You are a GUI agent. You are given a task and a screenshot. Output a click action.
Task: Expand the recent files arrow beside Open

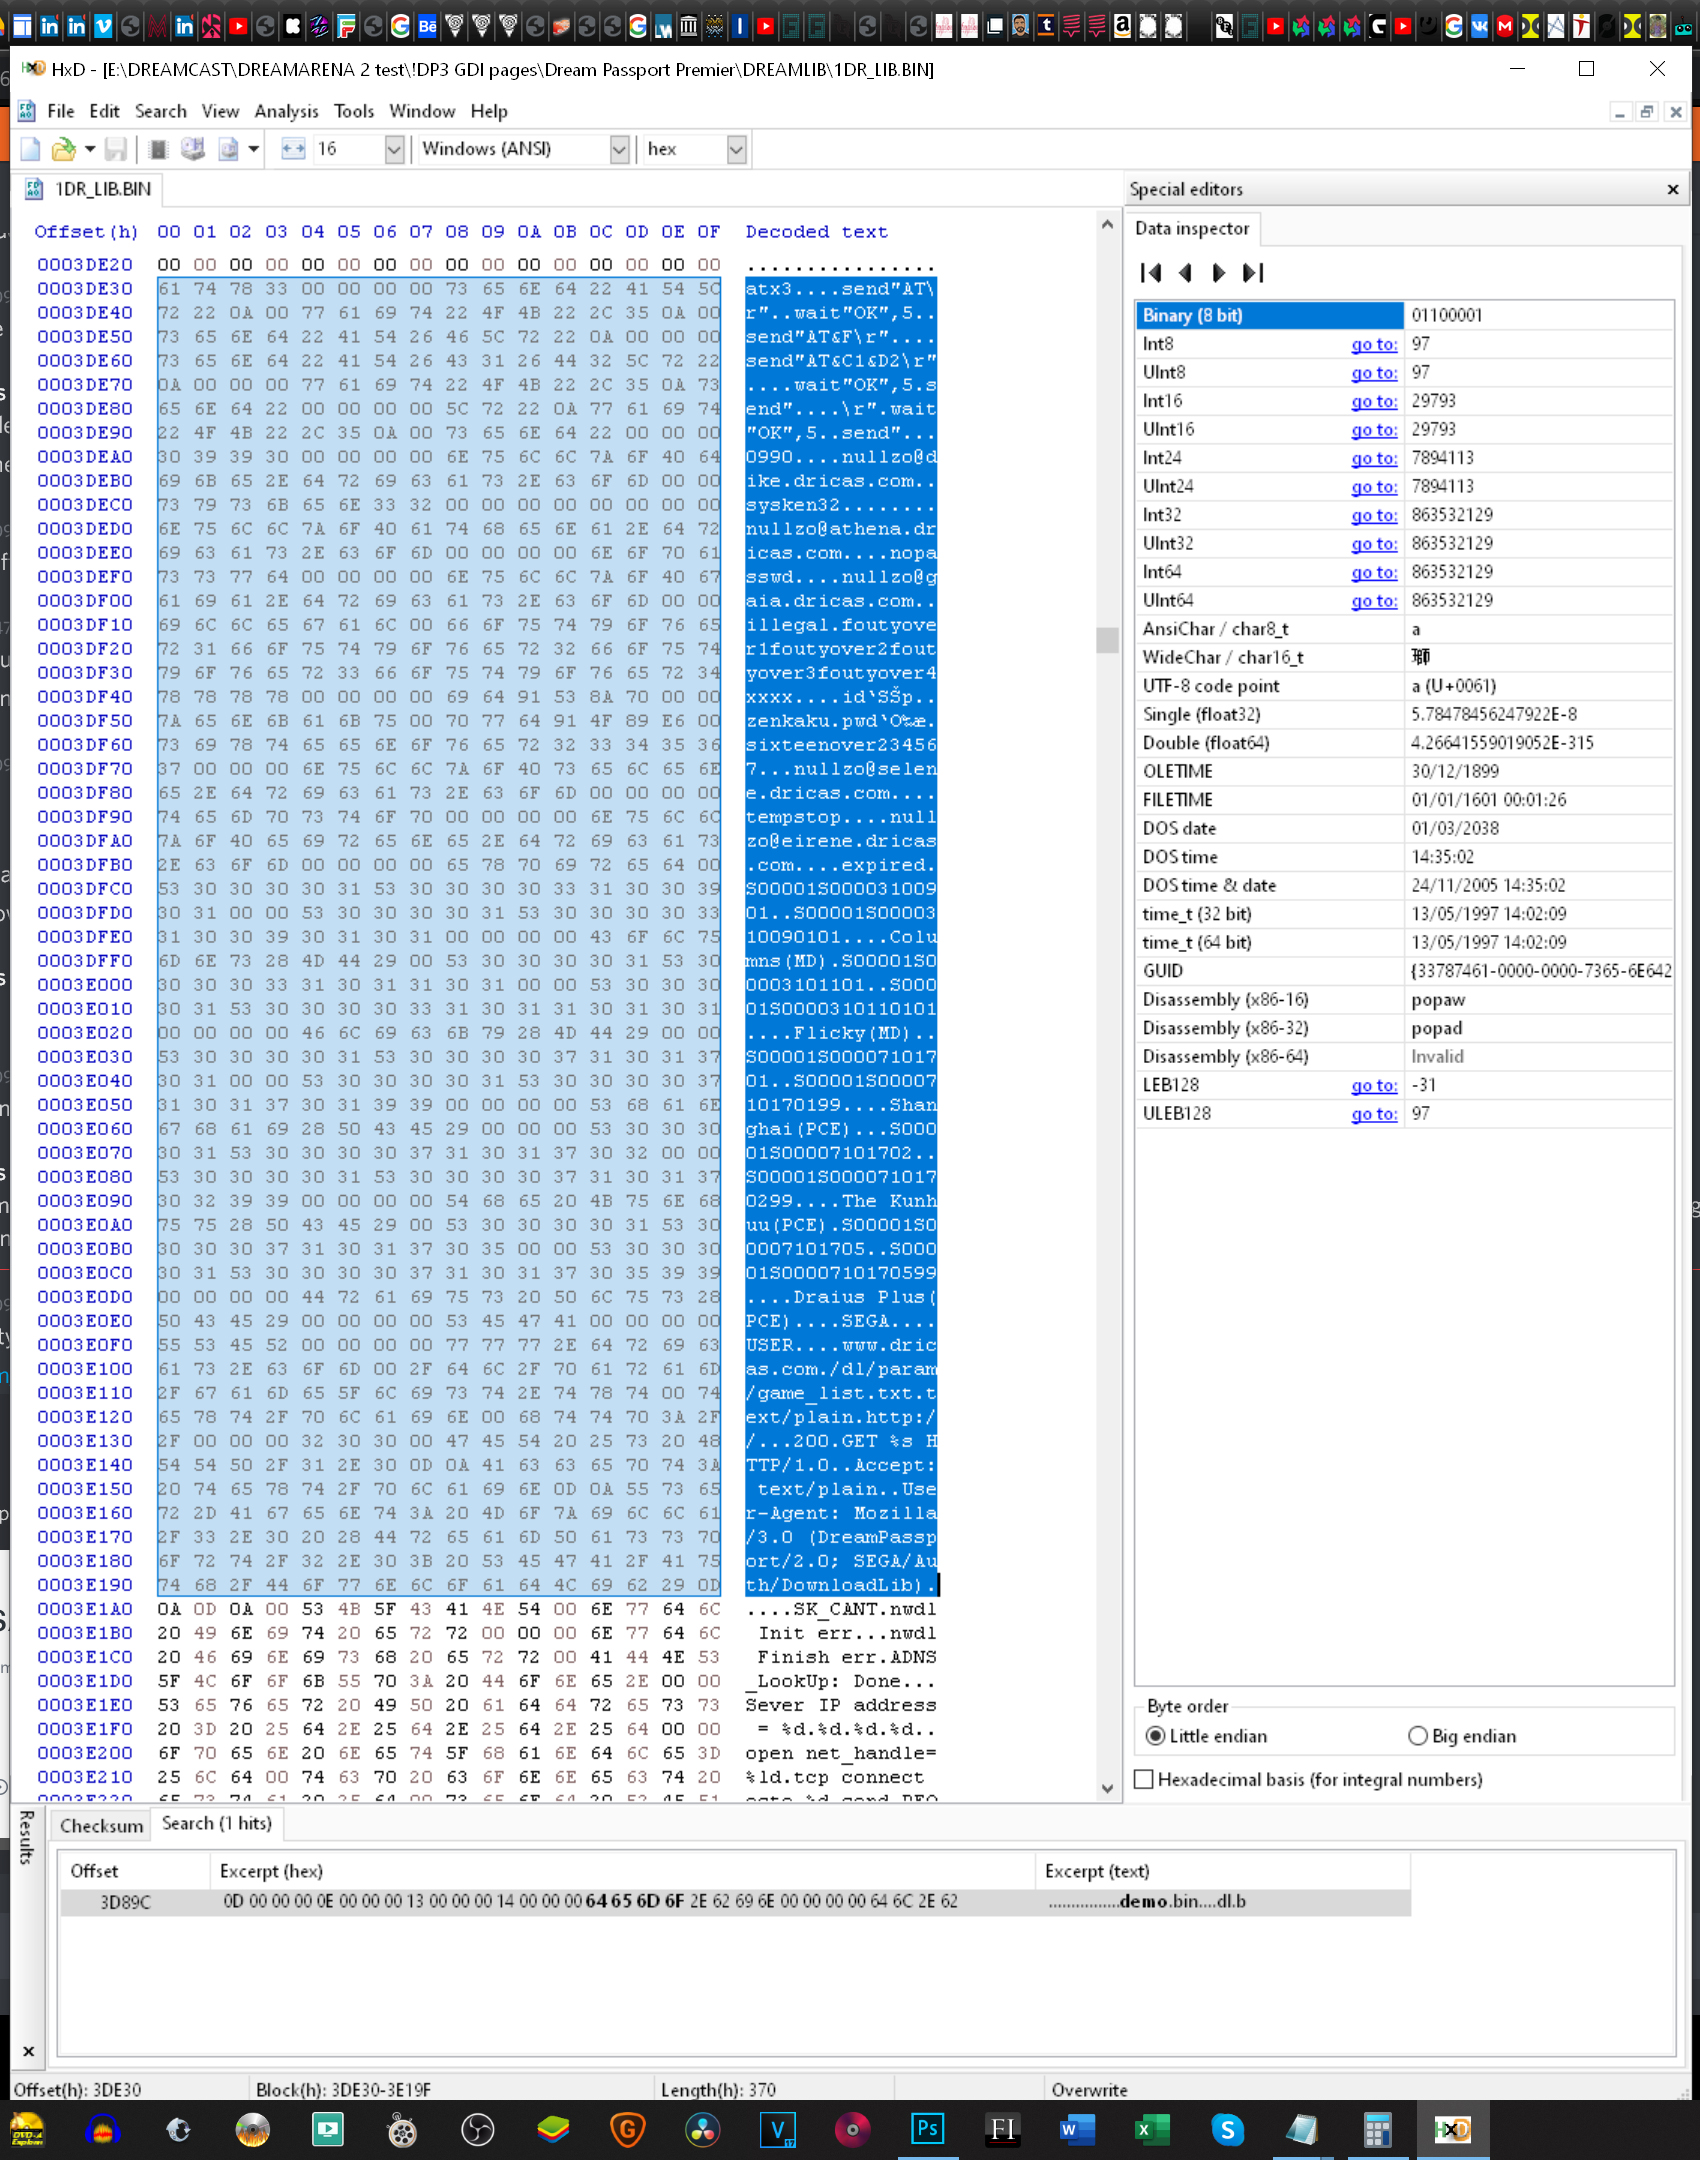[89, 149]
